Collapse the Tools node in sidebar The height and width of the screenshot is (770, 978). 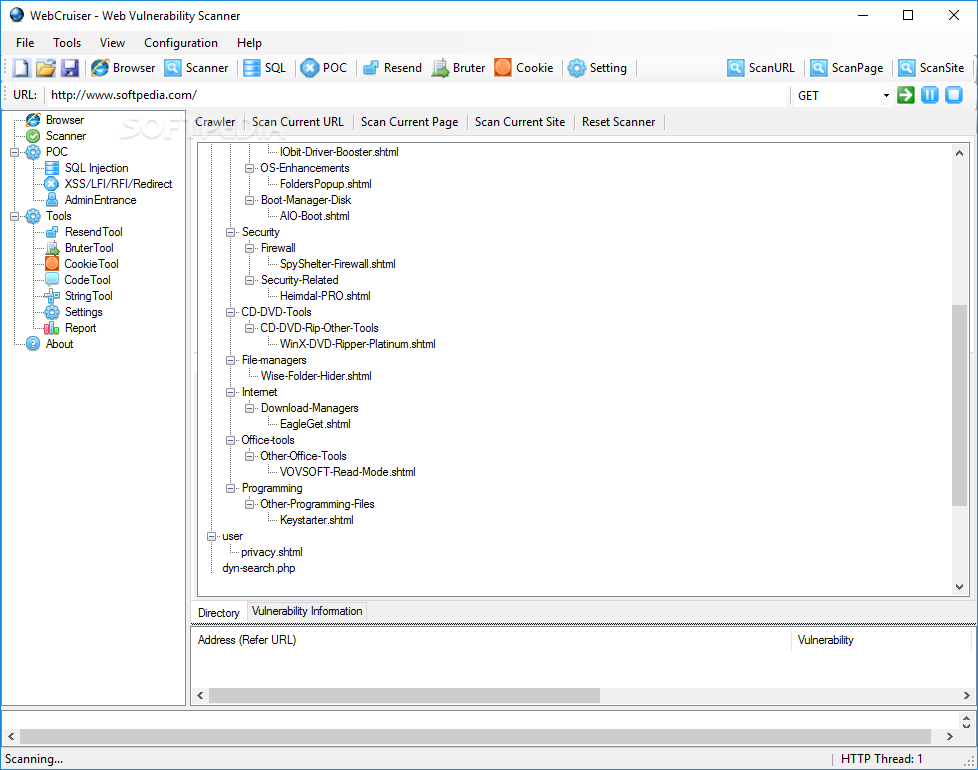[14, 216]
